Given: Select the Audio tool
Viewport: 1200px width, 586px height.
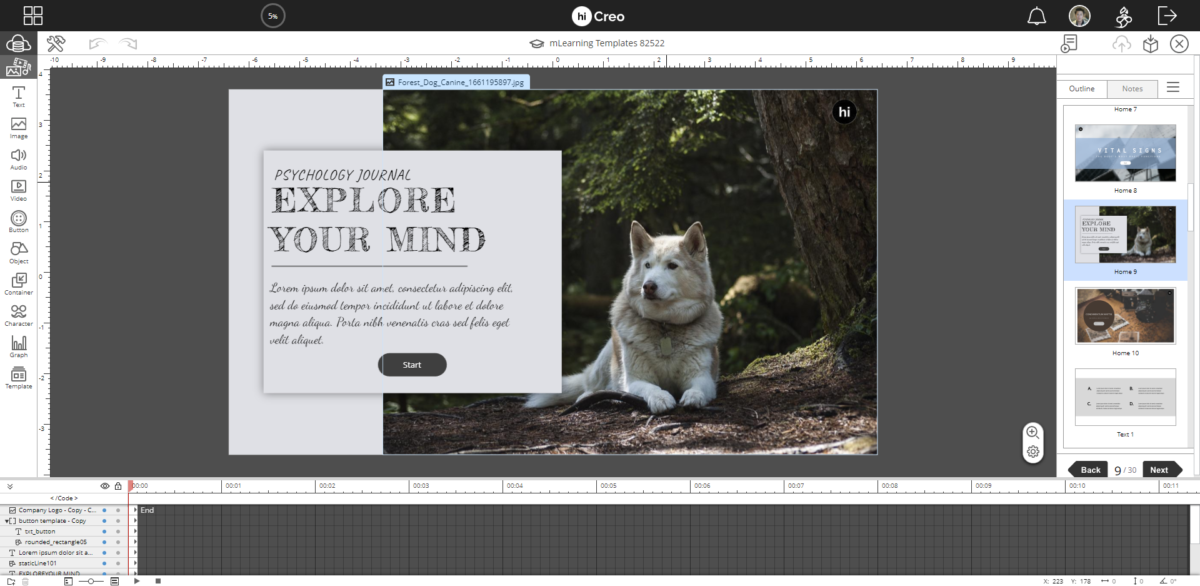Looking at the screenshot, I should coord(18,159).
